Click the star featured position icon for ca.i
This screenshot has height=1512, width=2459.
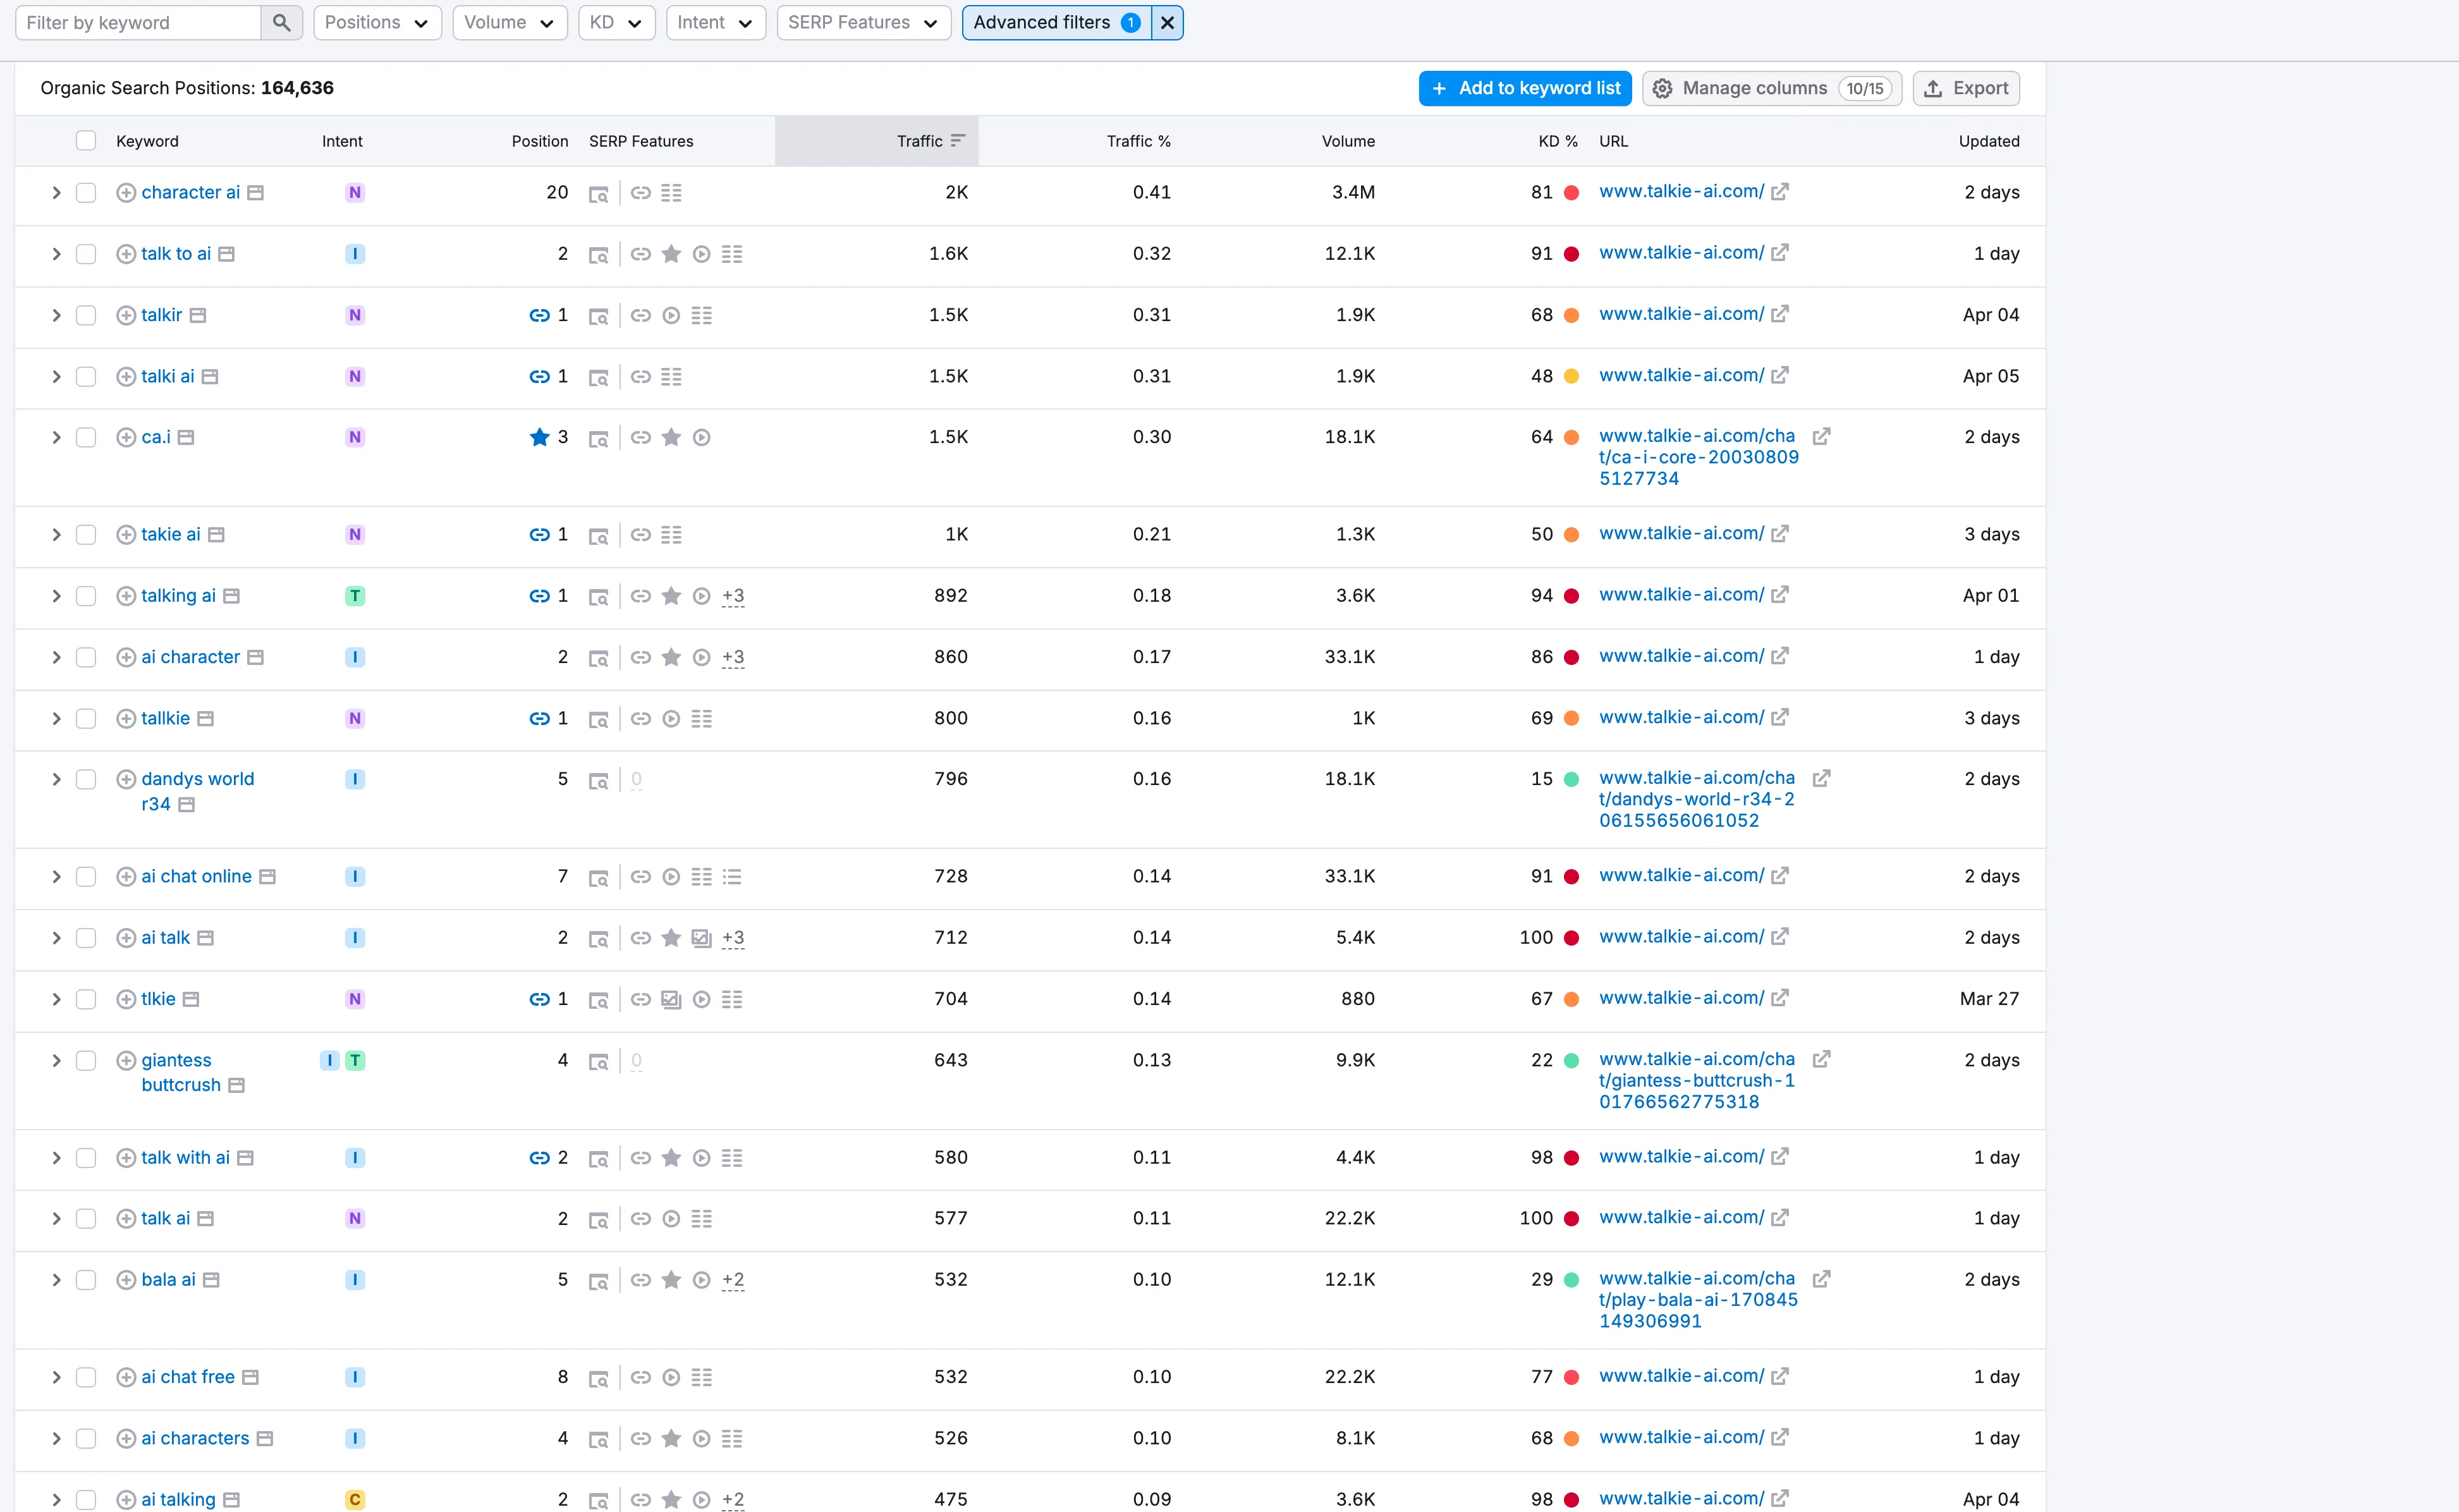click(539, 437)
